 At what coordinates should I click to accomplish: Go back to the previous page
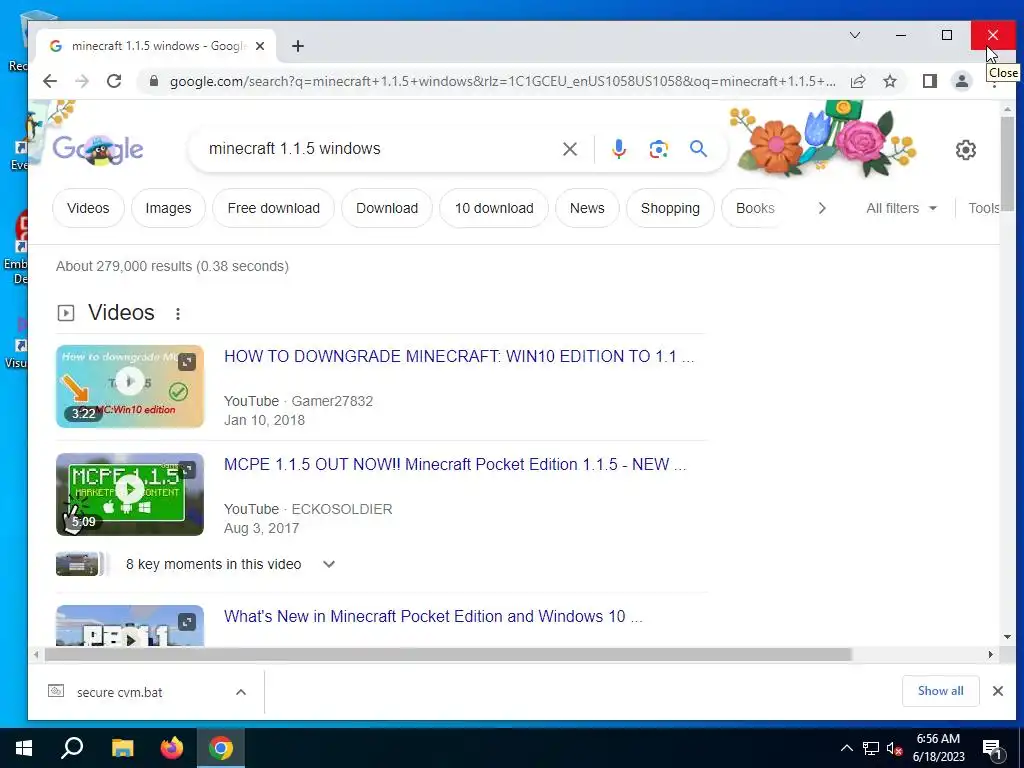[50, 81]
